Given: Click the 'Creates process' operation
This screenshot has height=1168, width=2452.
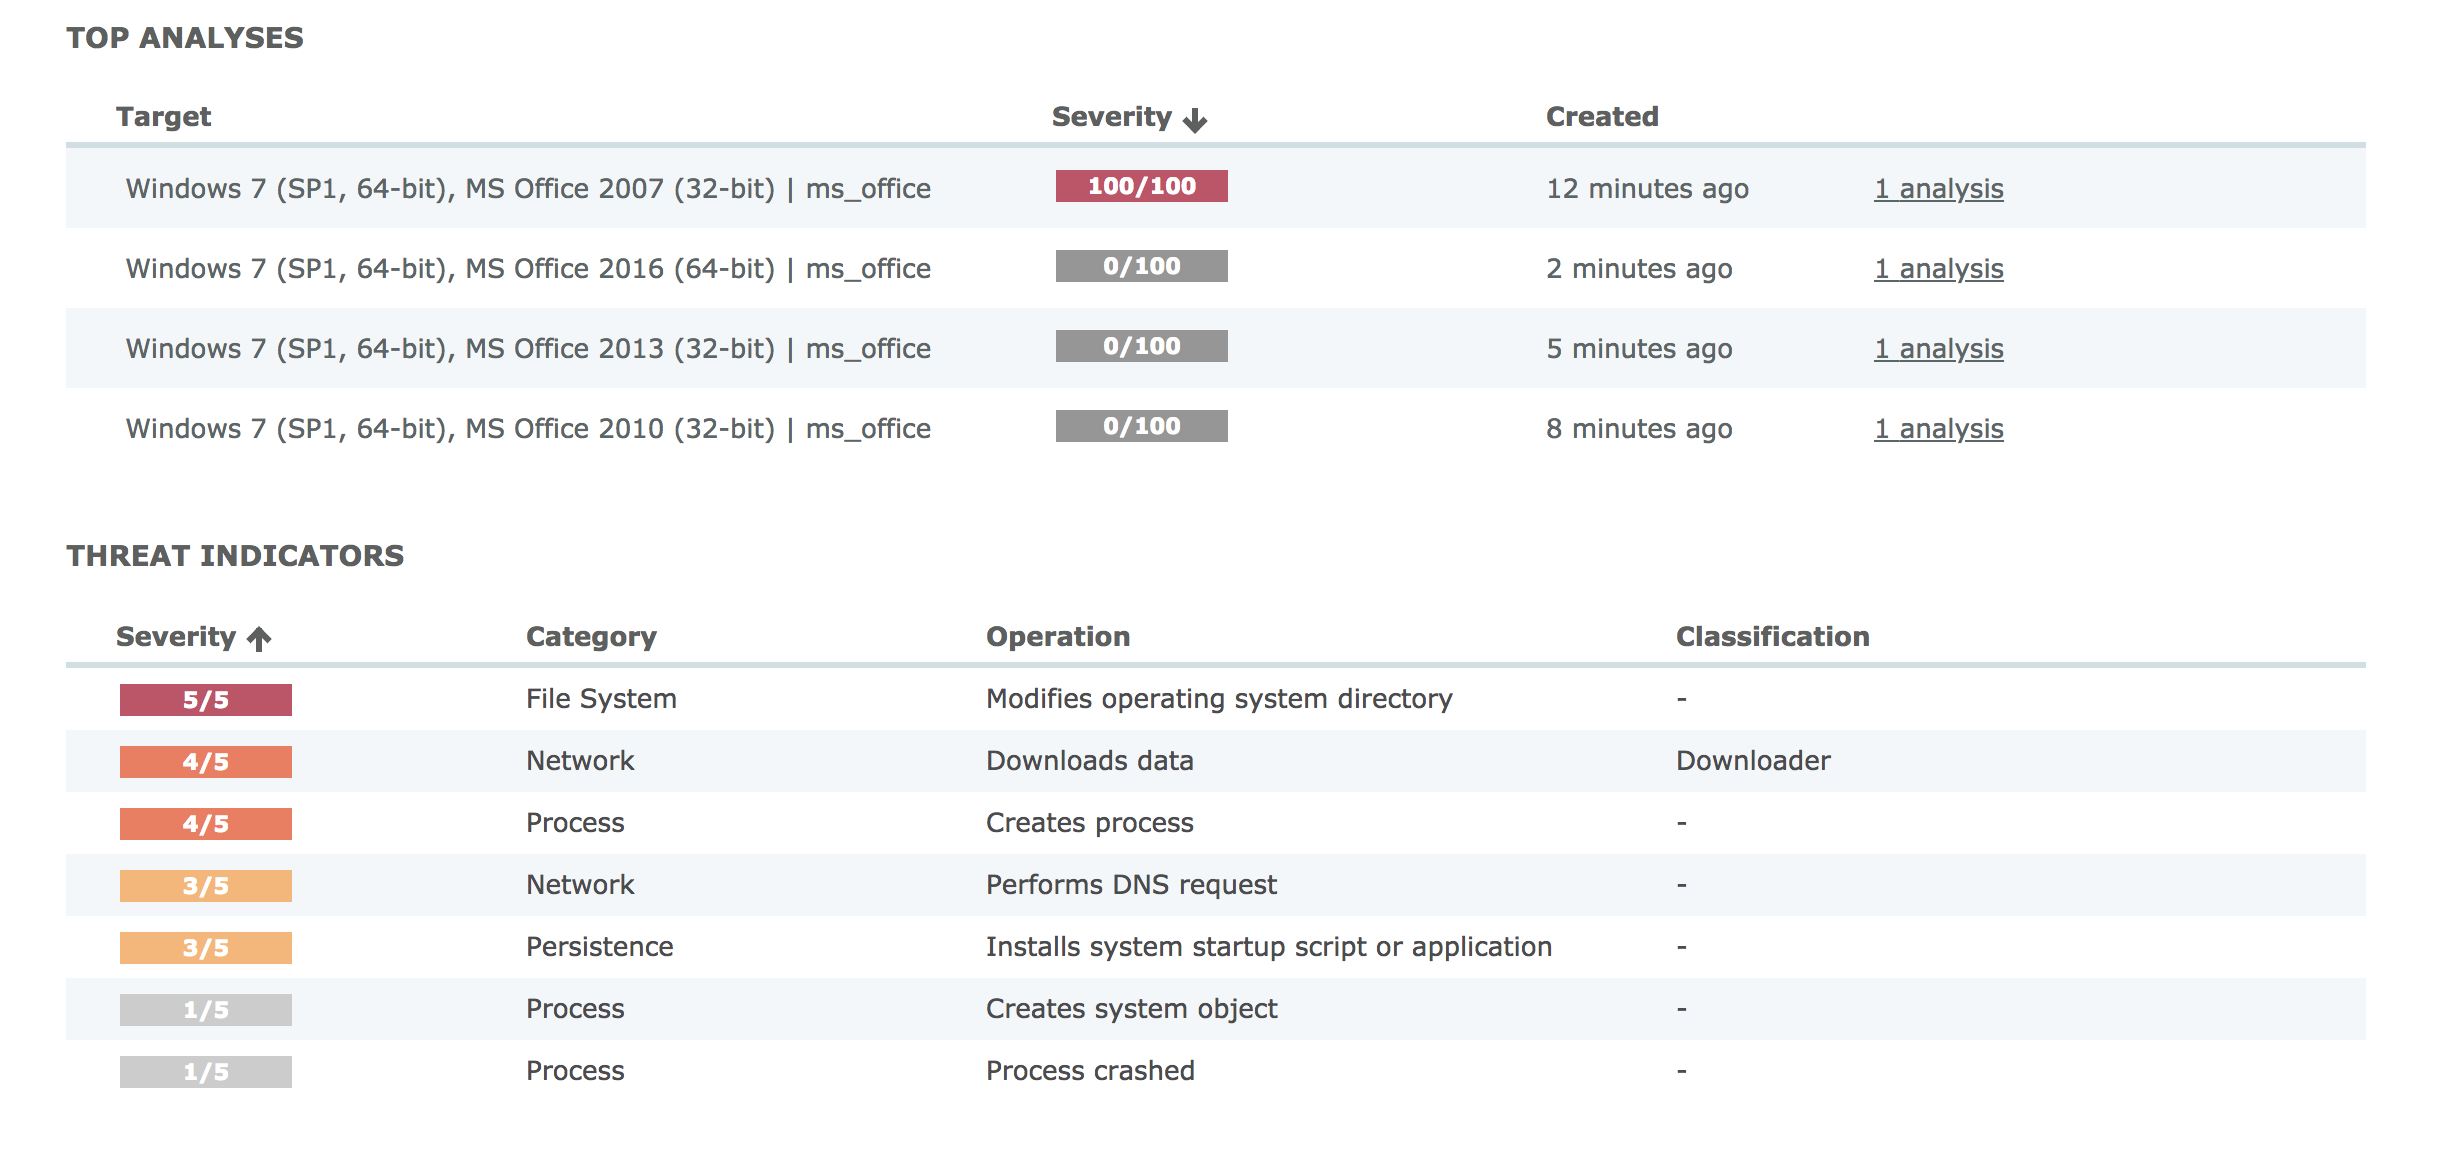Looking at the screenshot, I should point(1089,823).
